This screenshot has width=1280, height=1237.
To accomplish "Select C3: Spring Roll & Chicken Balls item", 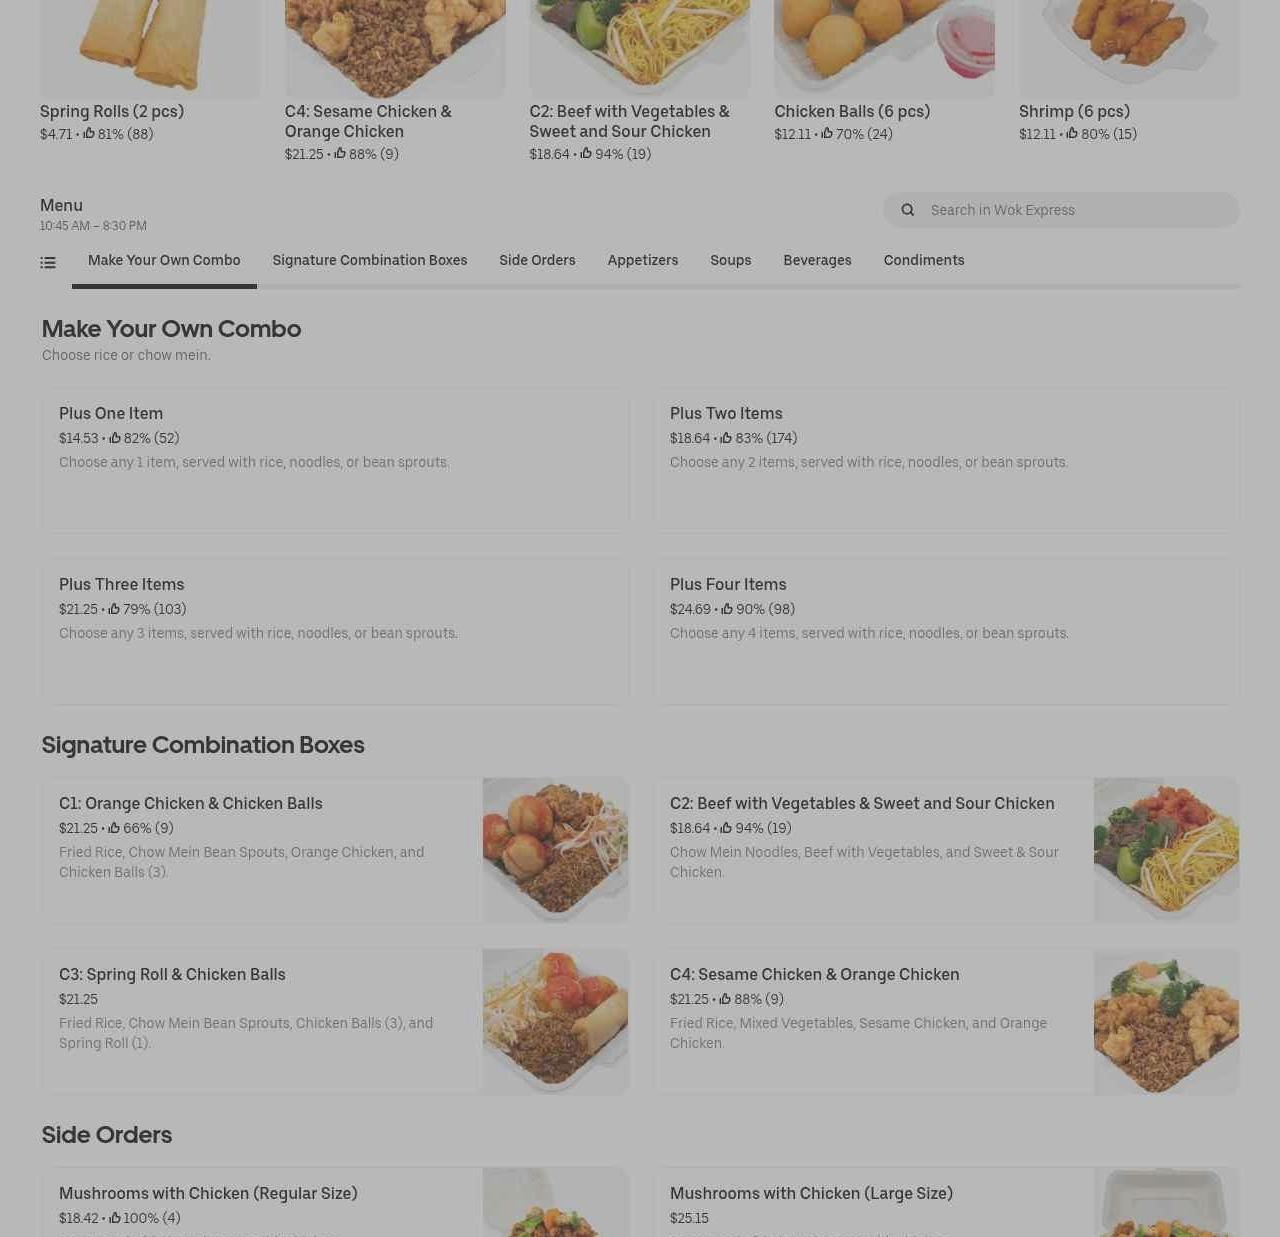I will tap(335, 1021).
